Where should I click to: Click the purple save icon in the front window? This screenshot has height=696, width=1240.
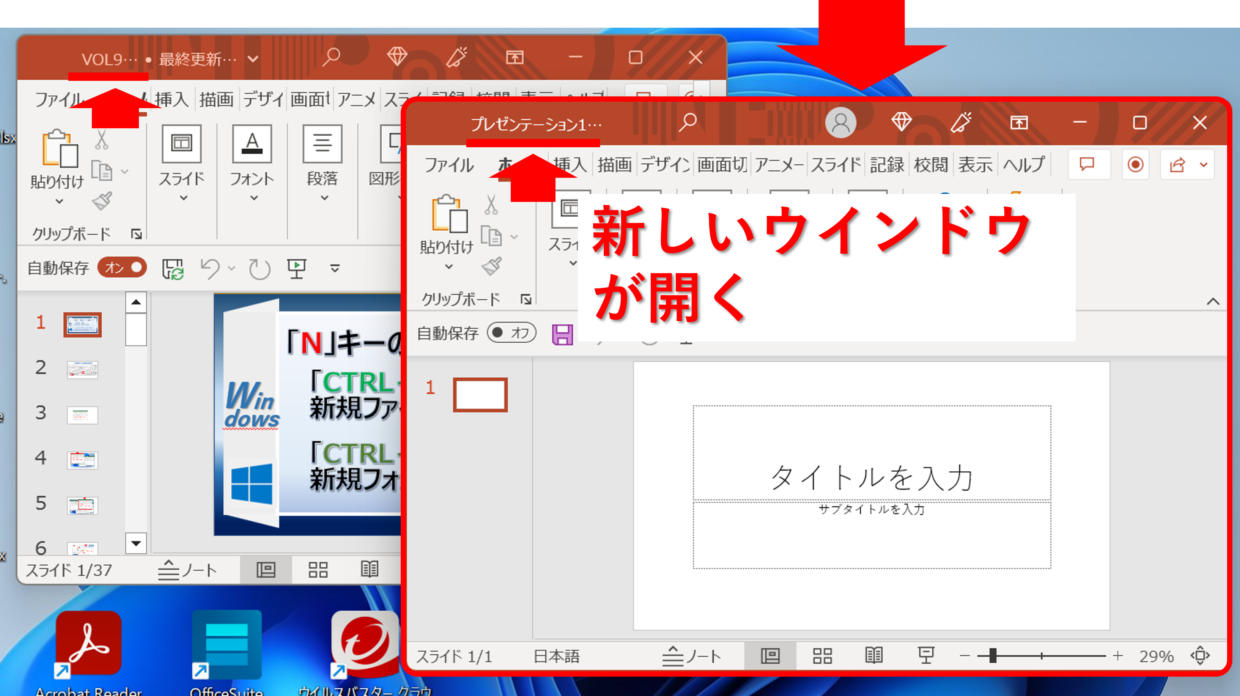point(563,334)
